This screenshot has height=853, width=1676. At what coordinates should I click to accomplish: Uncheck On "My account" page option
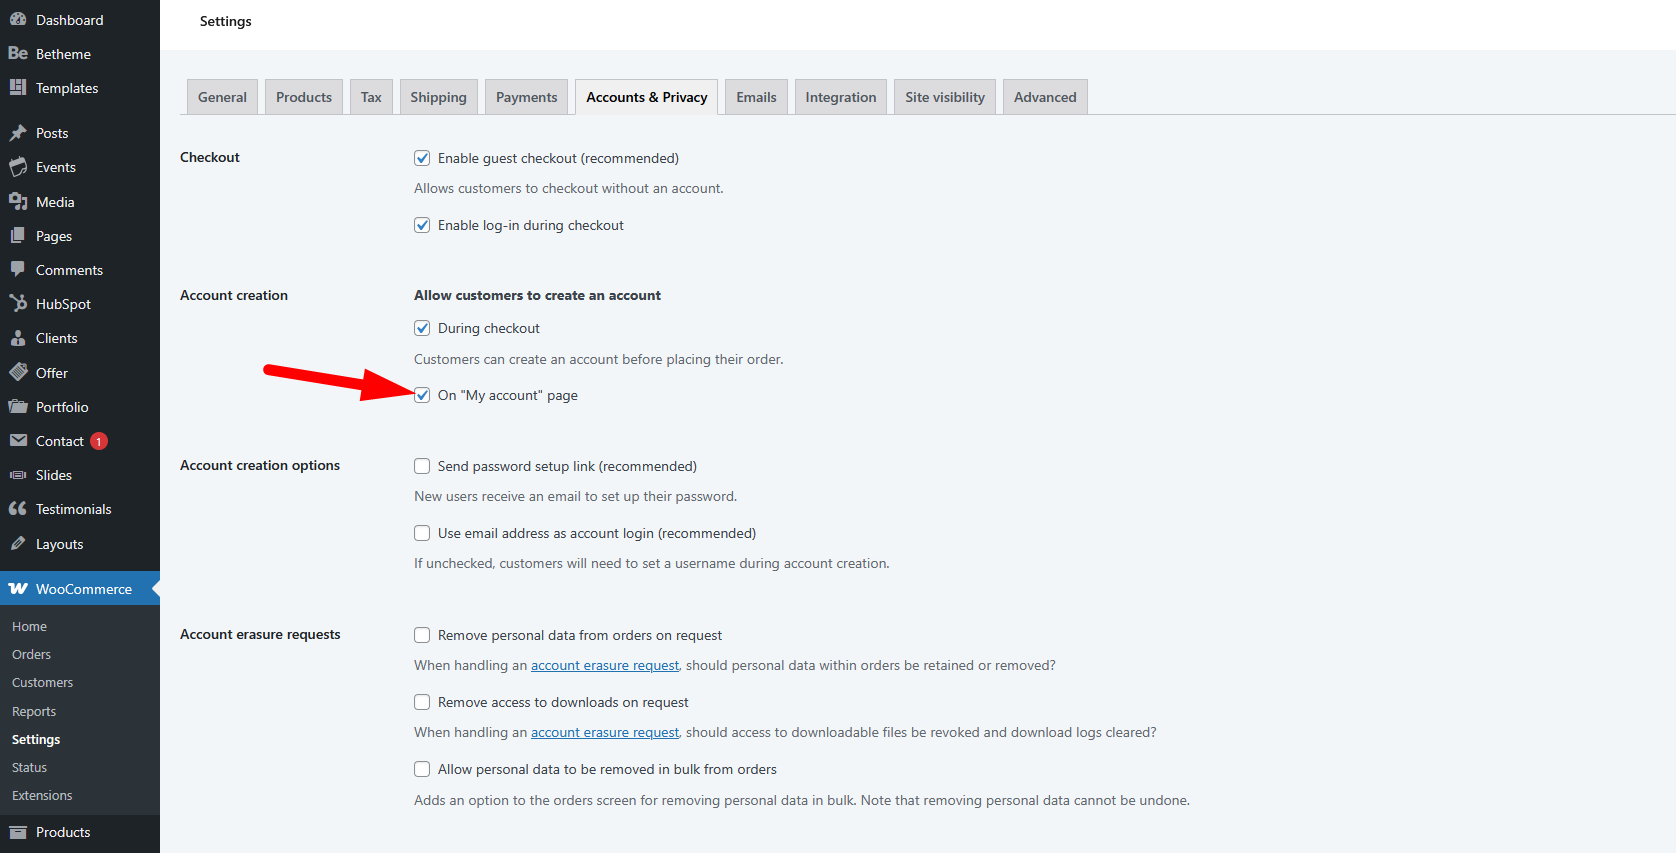422,395
